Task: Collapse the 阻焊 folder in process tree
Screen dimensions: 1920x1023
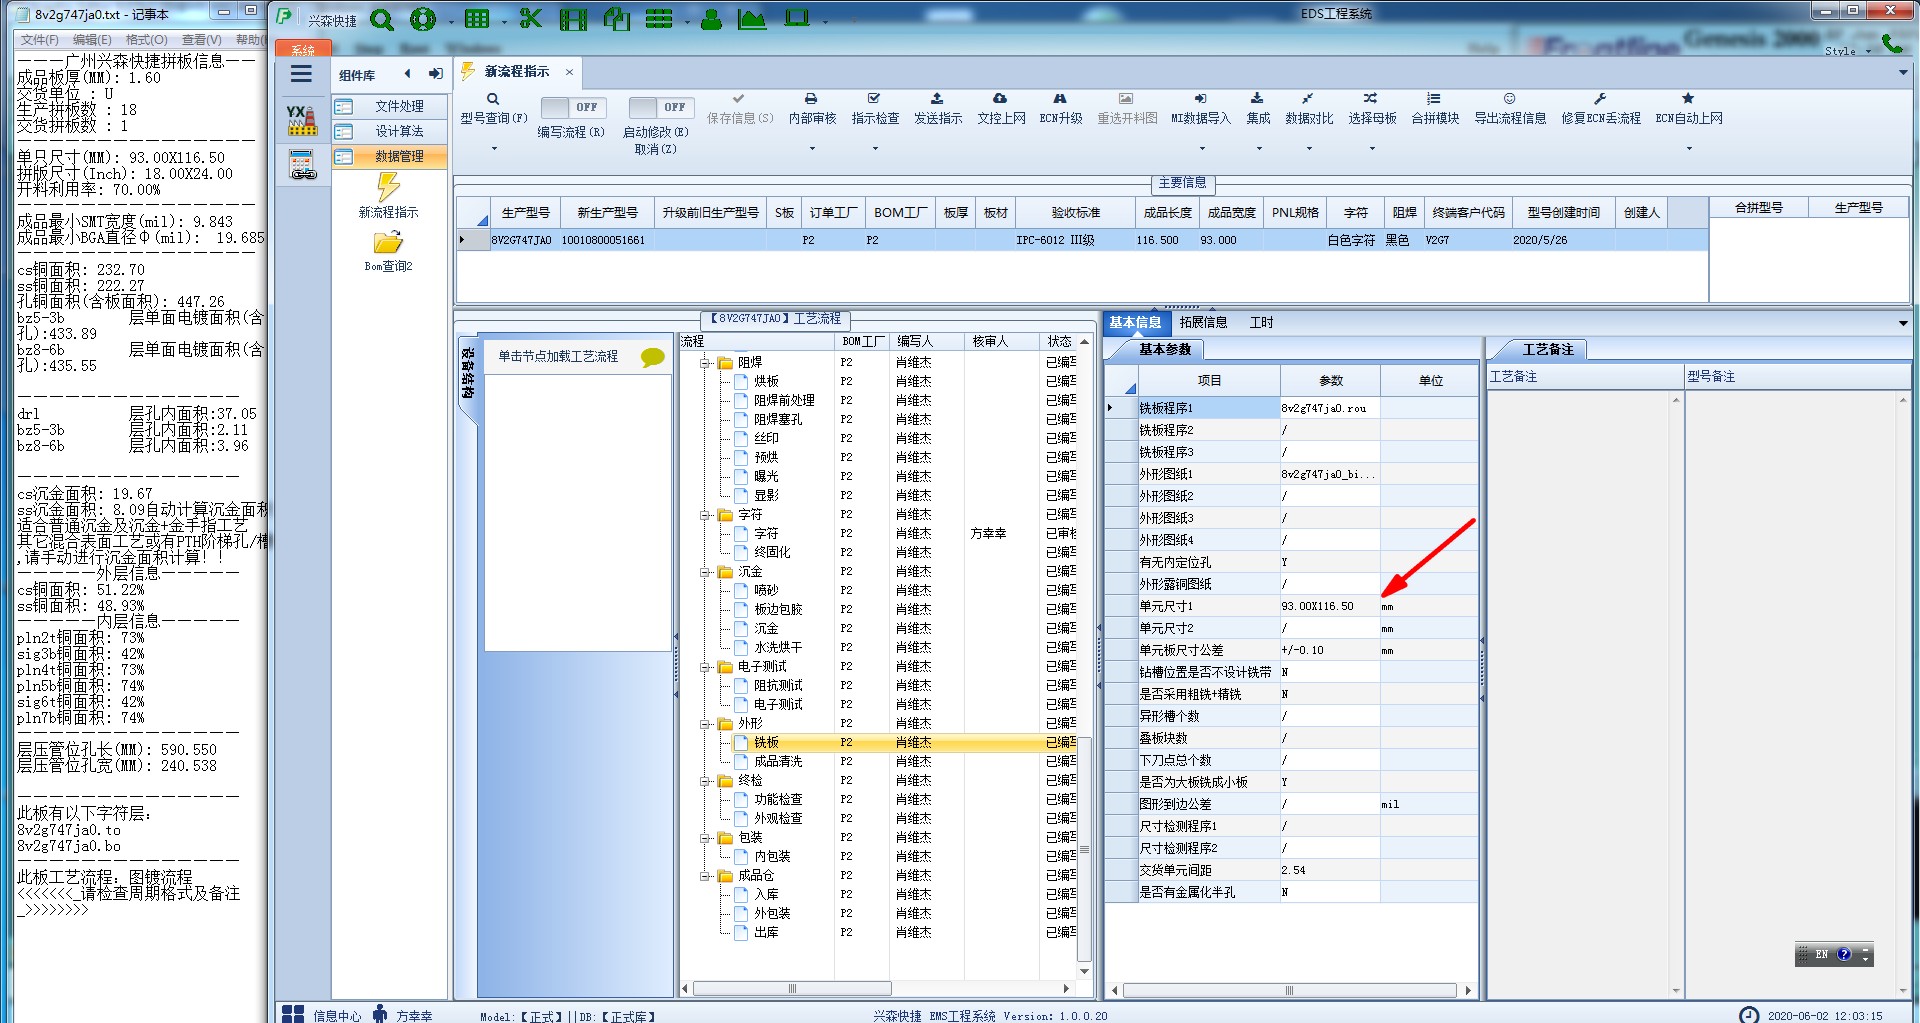Action: pos(704,362)
